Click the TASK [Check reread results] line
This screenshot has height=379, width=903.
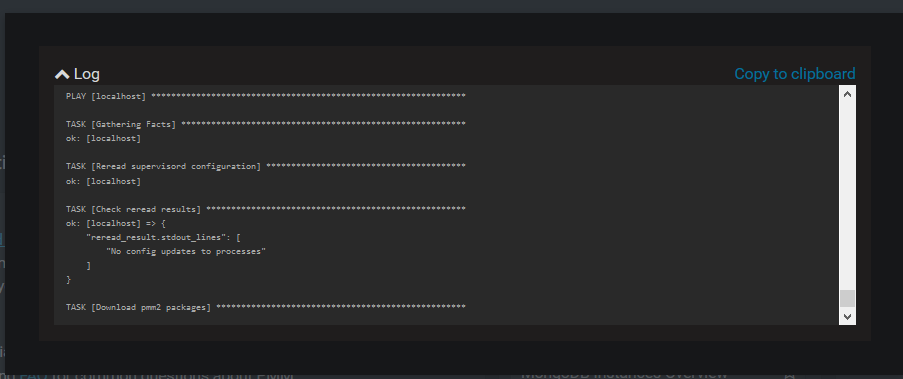265,209
